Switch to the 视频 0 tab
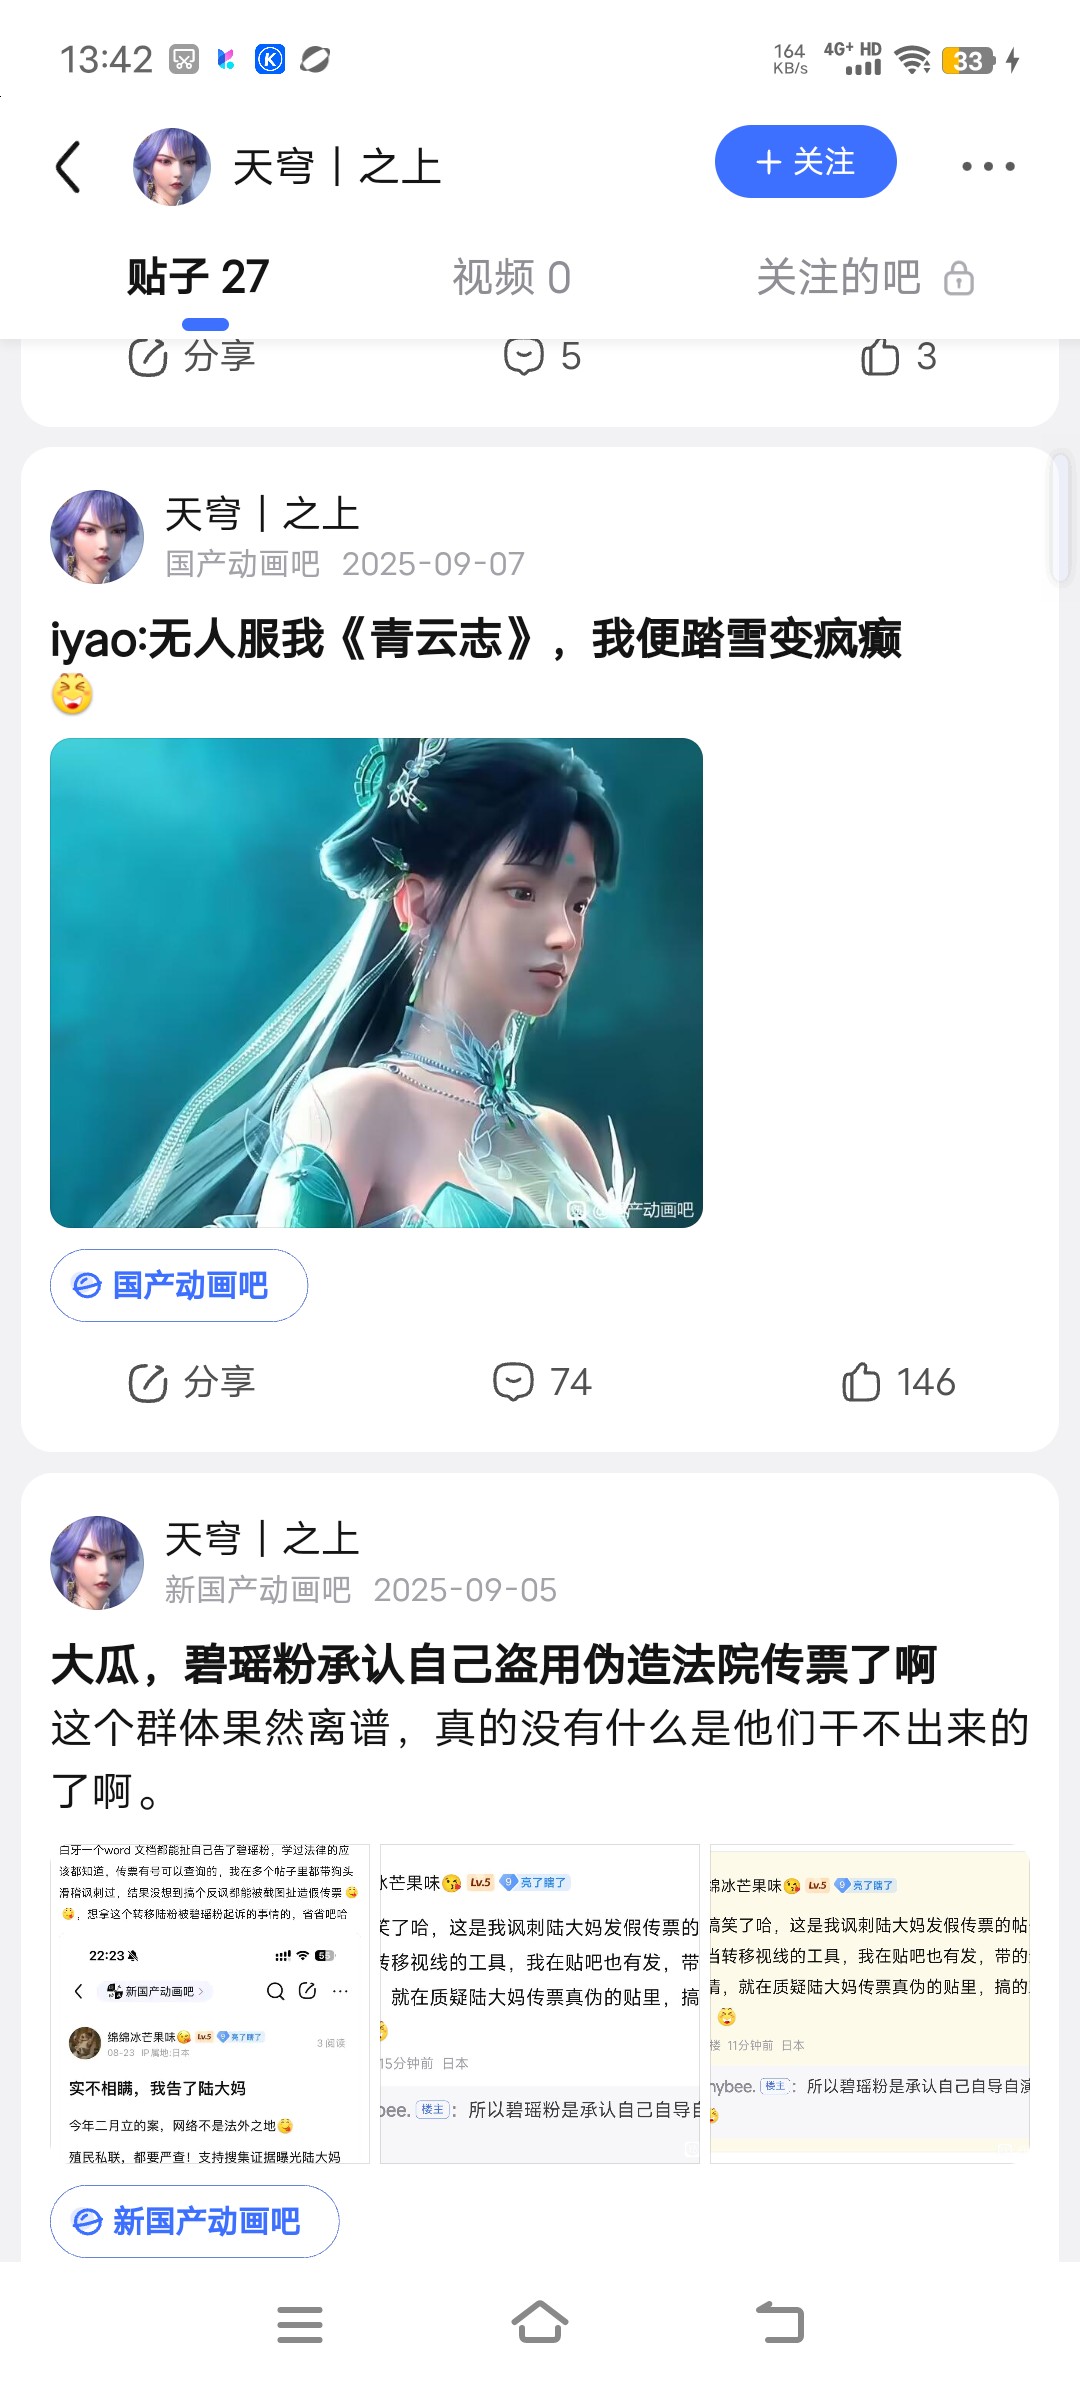 511,277
